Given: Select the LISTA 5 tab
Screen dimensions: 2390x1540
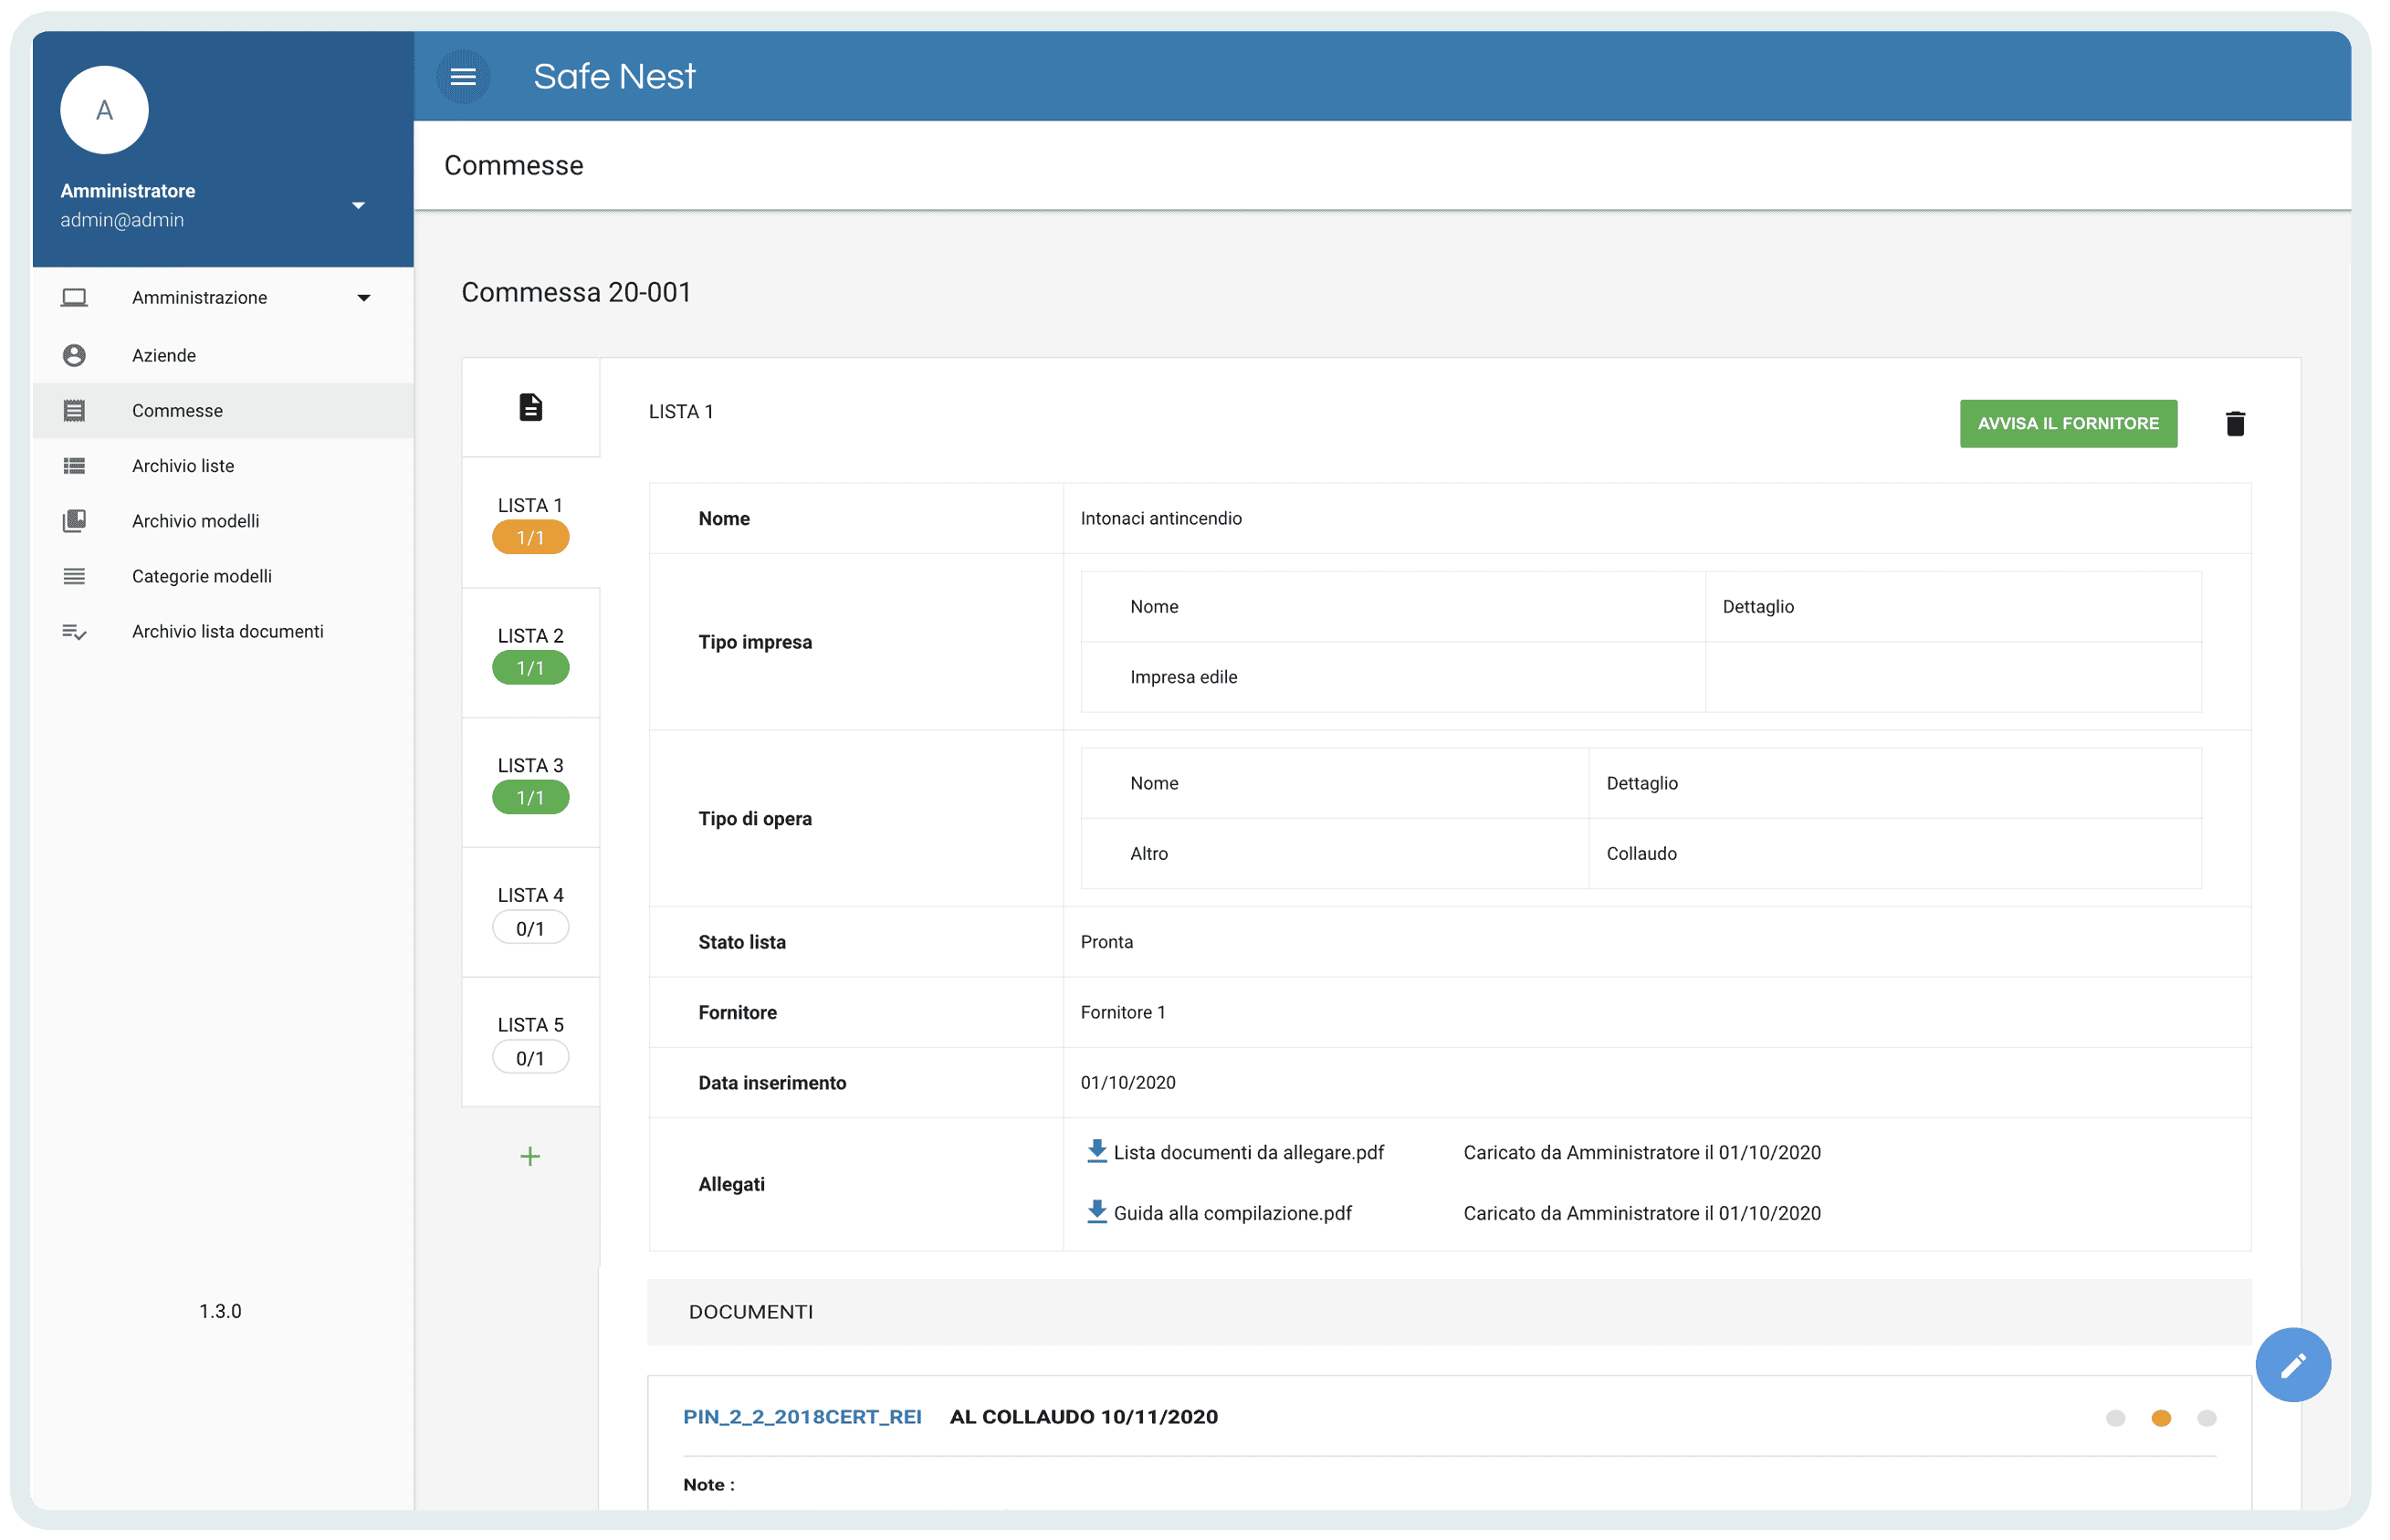Looking at the screenshot, I should 531,1043.
